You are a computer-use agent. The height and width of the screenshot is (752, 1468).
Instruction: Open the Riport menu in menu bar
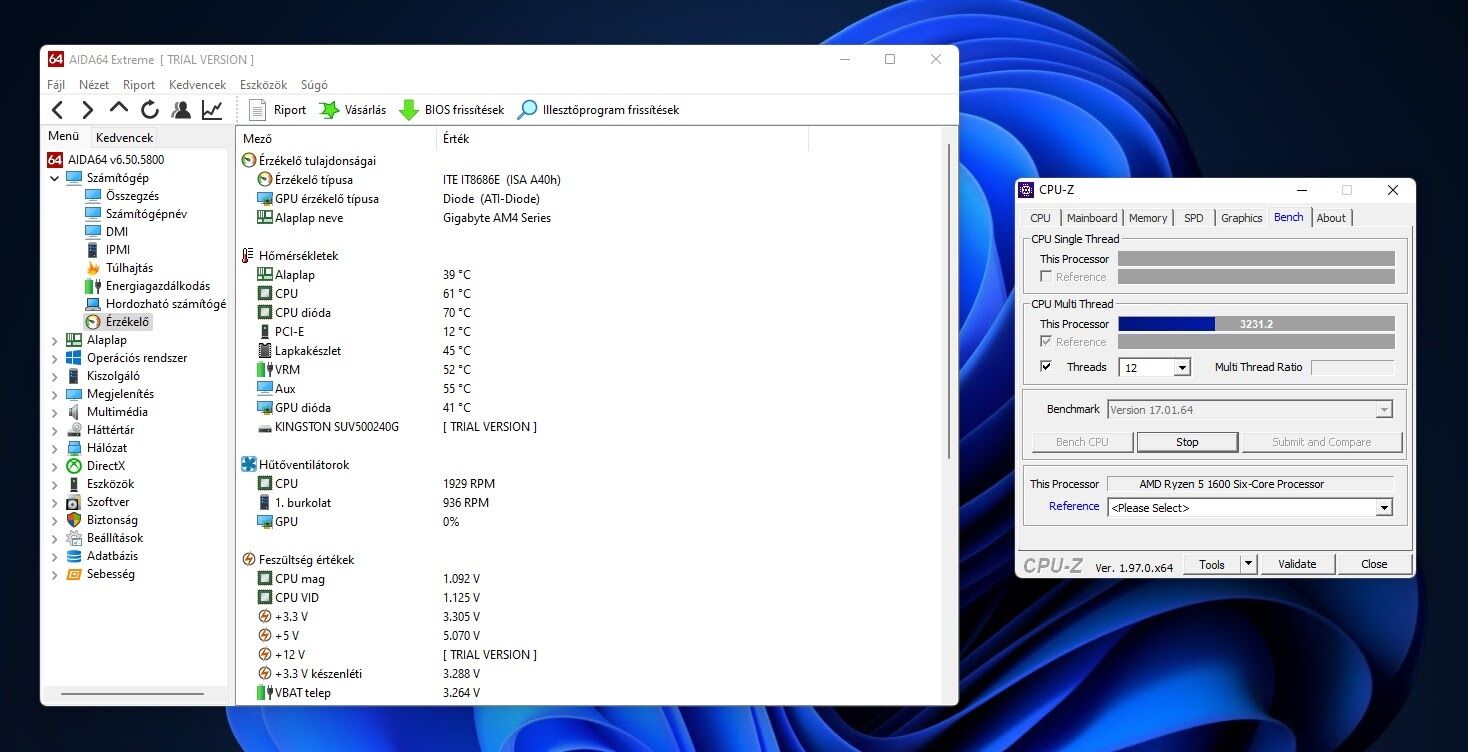click(x=139, y=85)
